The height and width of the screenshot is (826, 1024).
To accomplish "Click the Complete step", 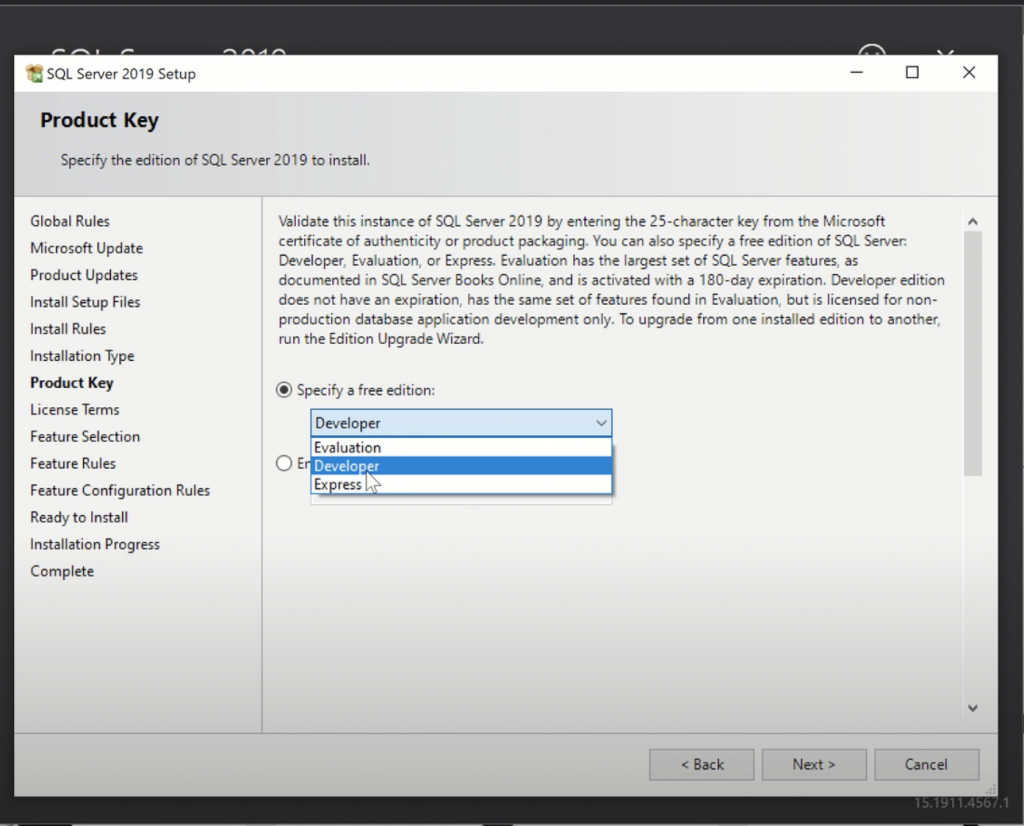I will coord(62,571).
